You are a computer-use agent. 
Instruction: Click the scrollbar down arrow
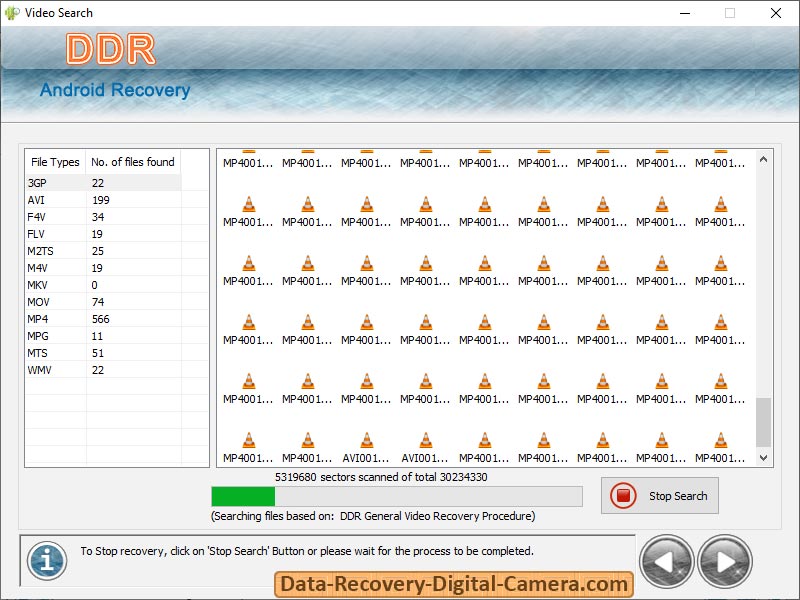click(x=763, y=457)
